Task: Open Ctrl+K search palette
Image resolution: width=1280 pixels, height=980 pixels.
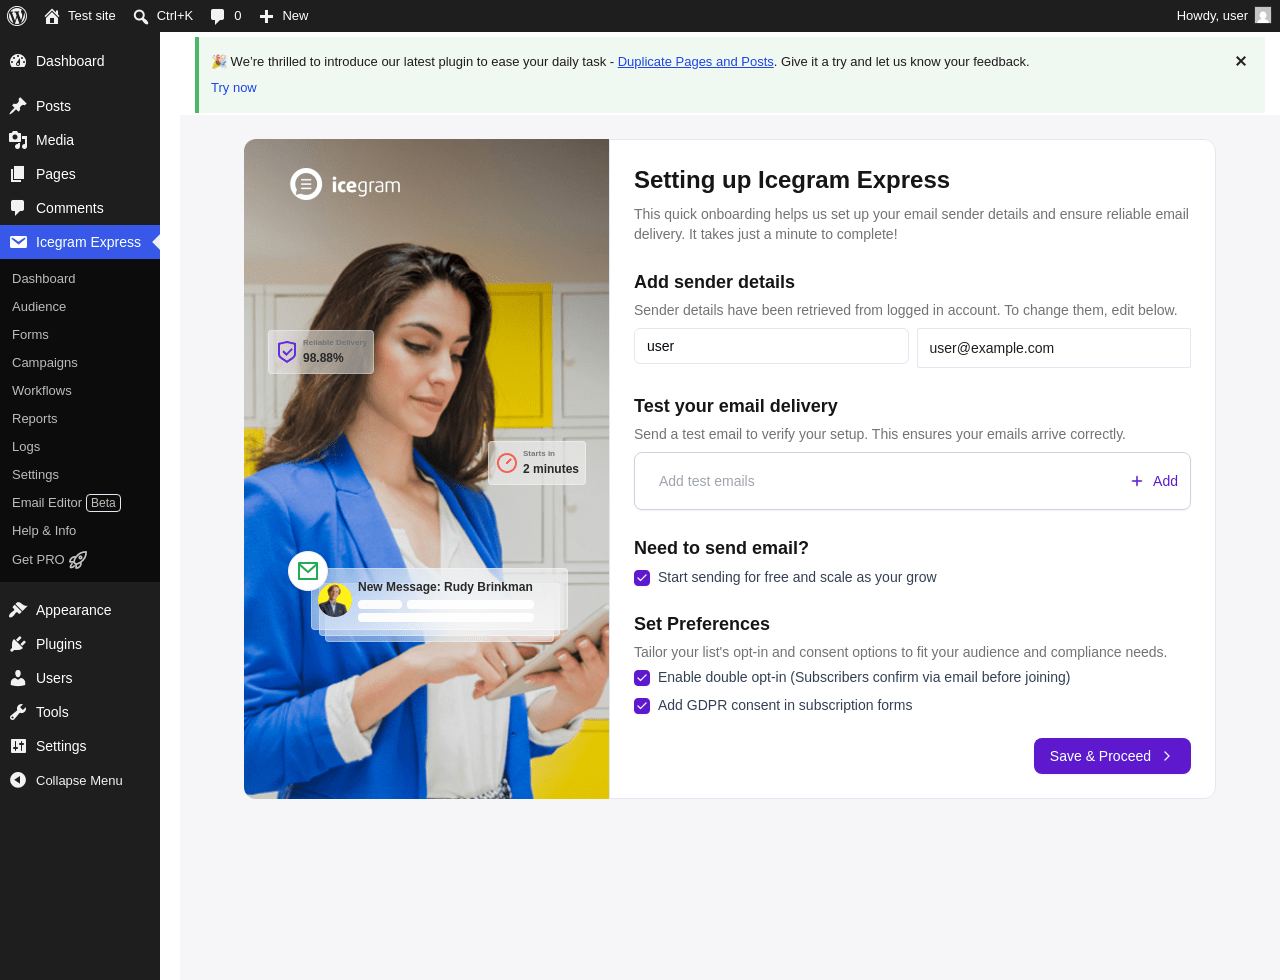Action: tap(163, 16)
